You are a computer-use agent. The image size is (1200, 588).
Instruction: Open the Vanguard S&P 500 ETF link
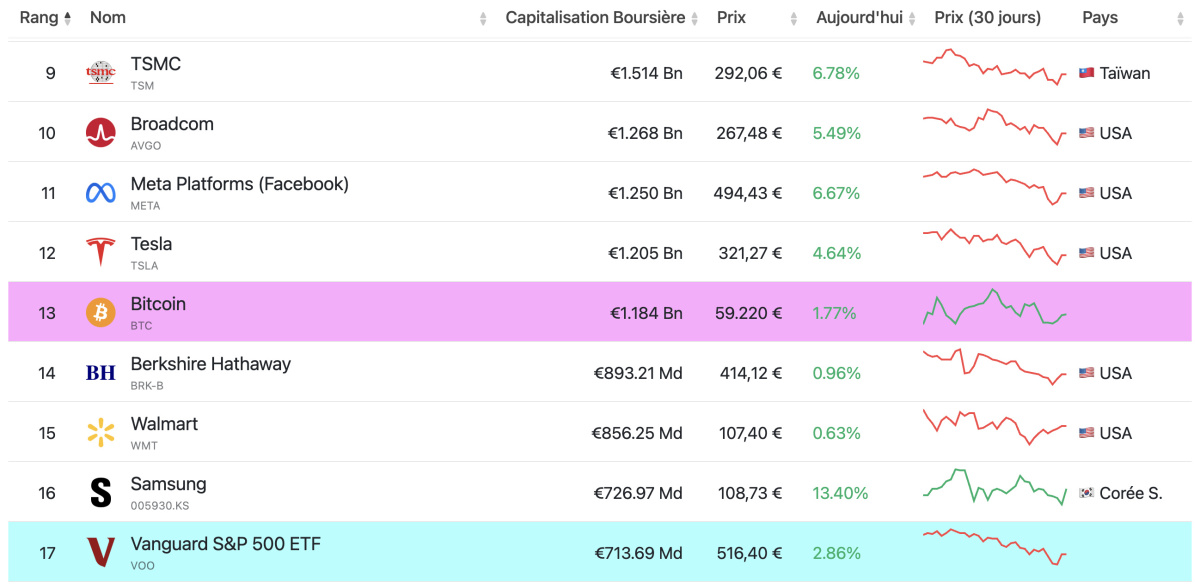(x=226, y=544)
